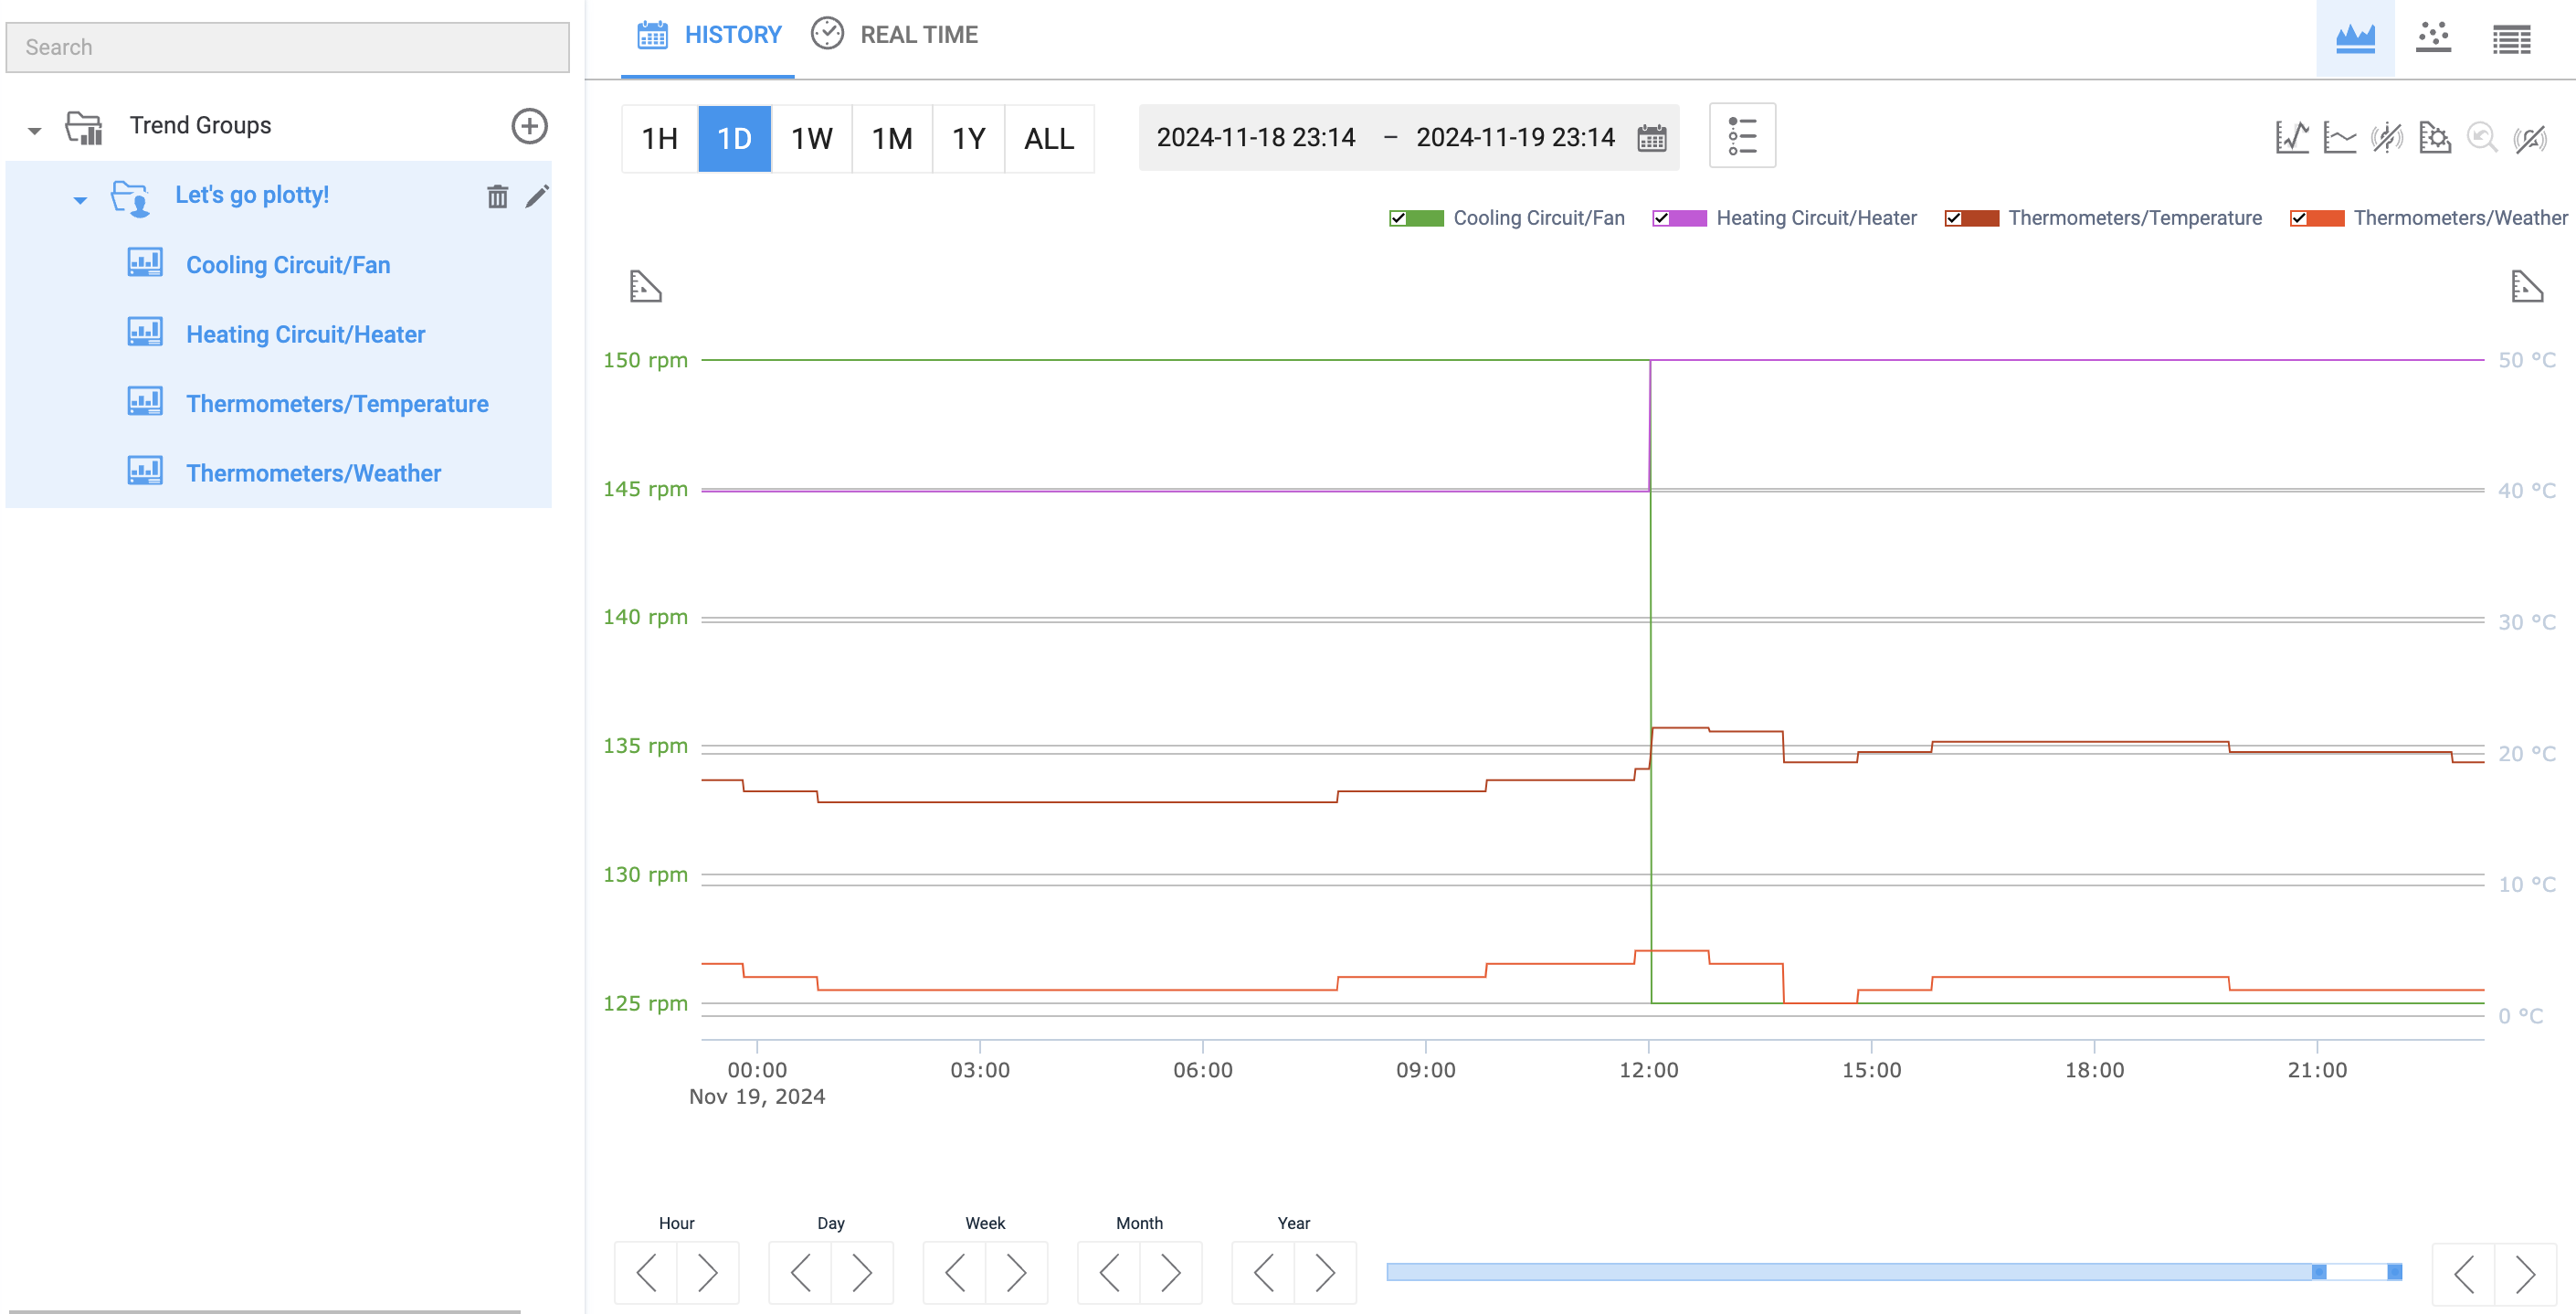Click the zoomed line chart axis icon
2576x1314 pixels.
pyautogui.click(x=2292, y=137)
